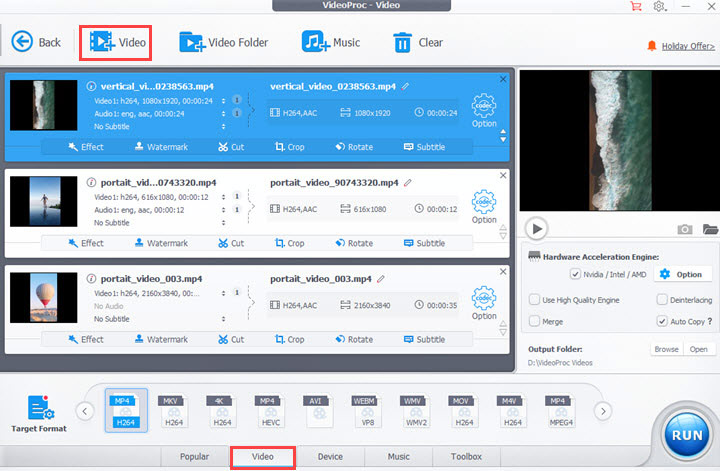Switch to the Toolbox tab
The width and height of the screenshot is (720, 471).
[466, 457]
